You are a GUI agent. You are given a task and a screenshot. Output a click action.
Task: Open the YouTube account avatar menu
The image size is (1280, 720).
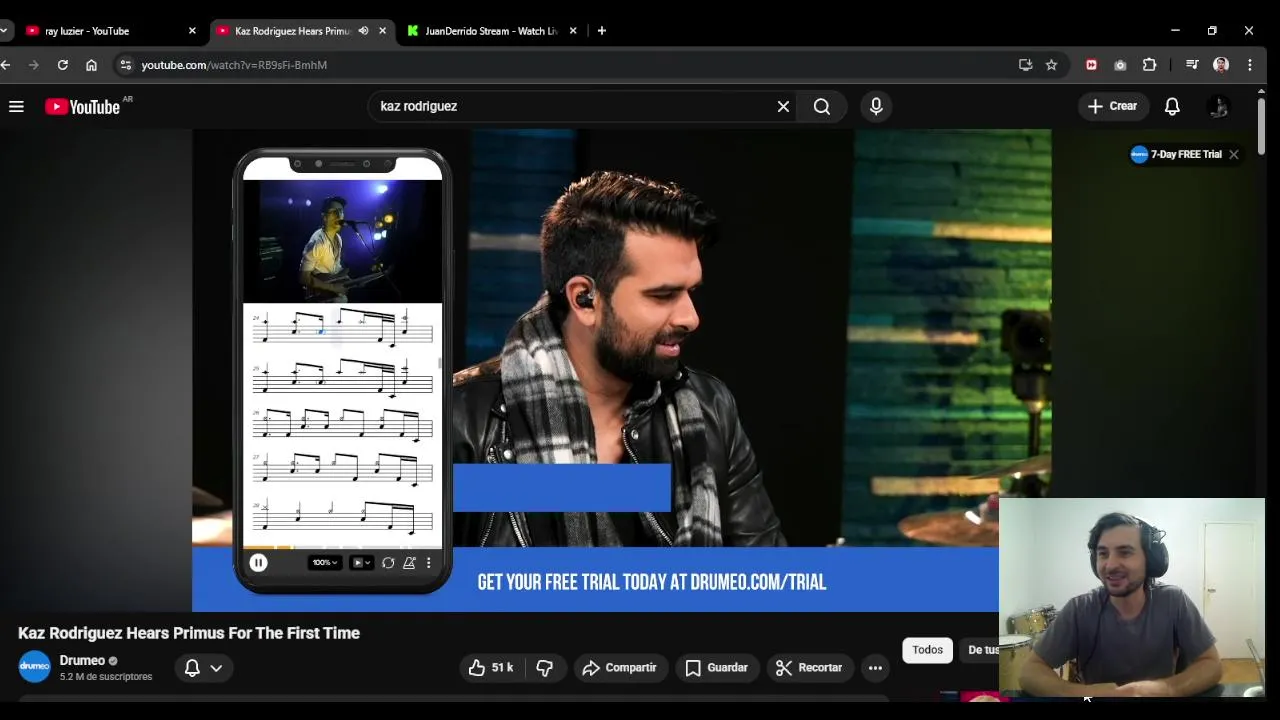1218,106
